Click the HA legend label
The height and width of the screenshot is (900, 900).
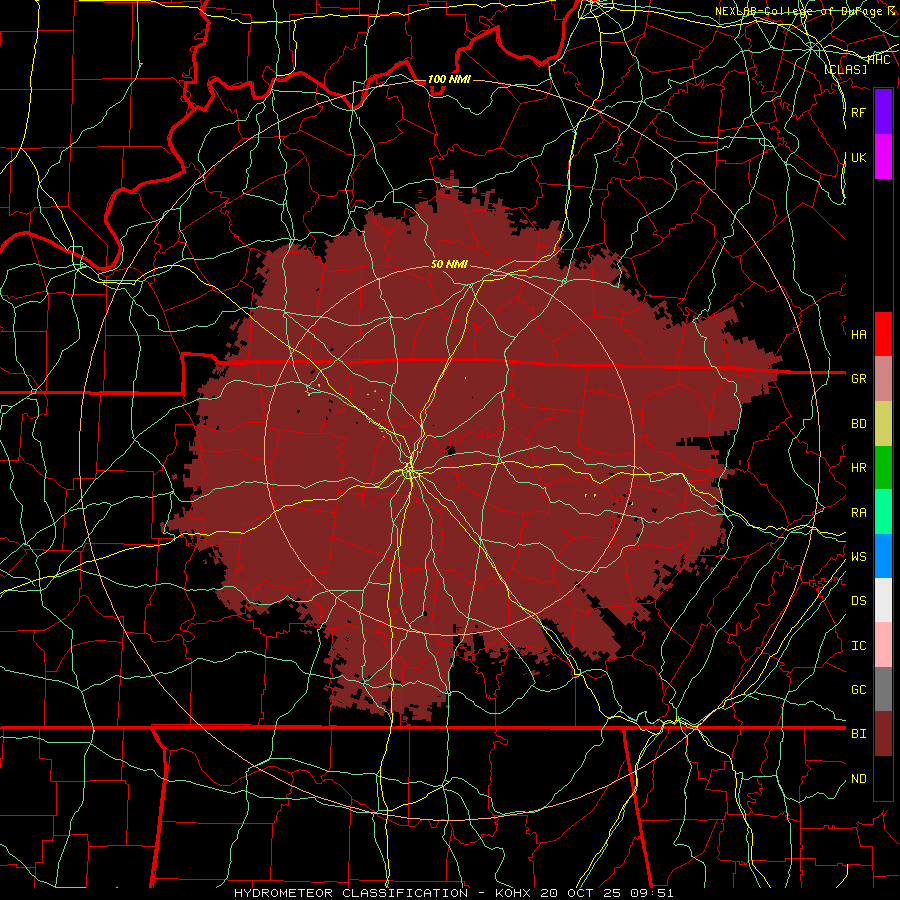pos(858,334)
